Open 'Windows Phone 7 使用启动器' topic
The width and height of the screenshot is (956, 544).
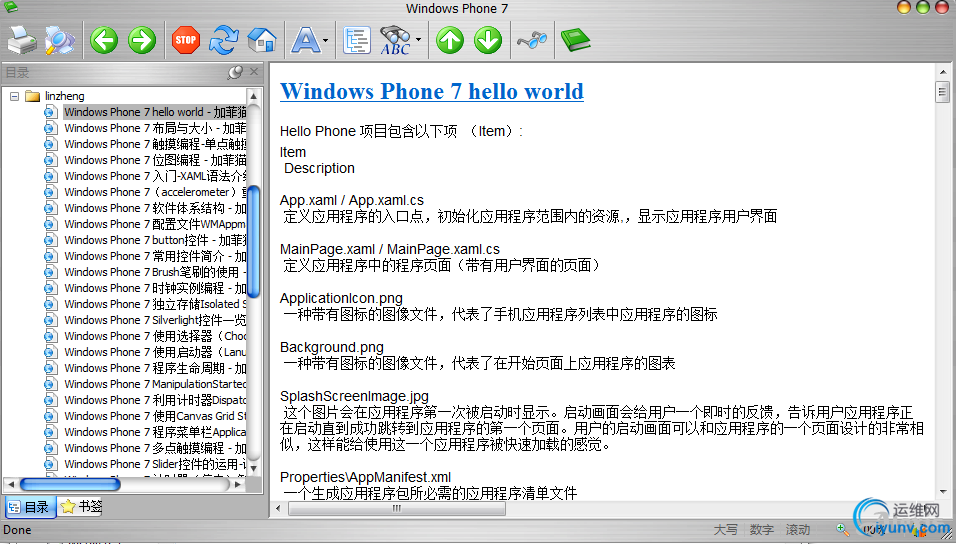155,352
